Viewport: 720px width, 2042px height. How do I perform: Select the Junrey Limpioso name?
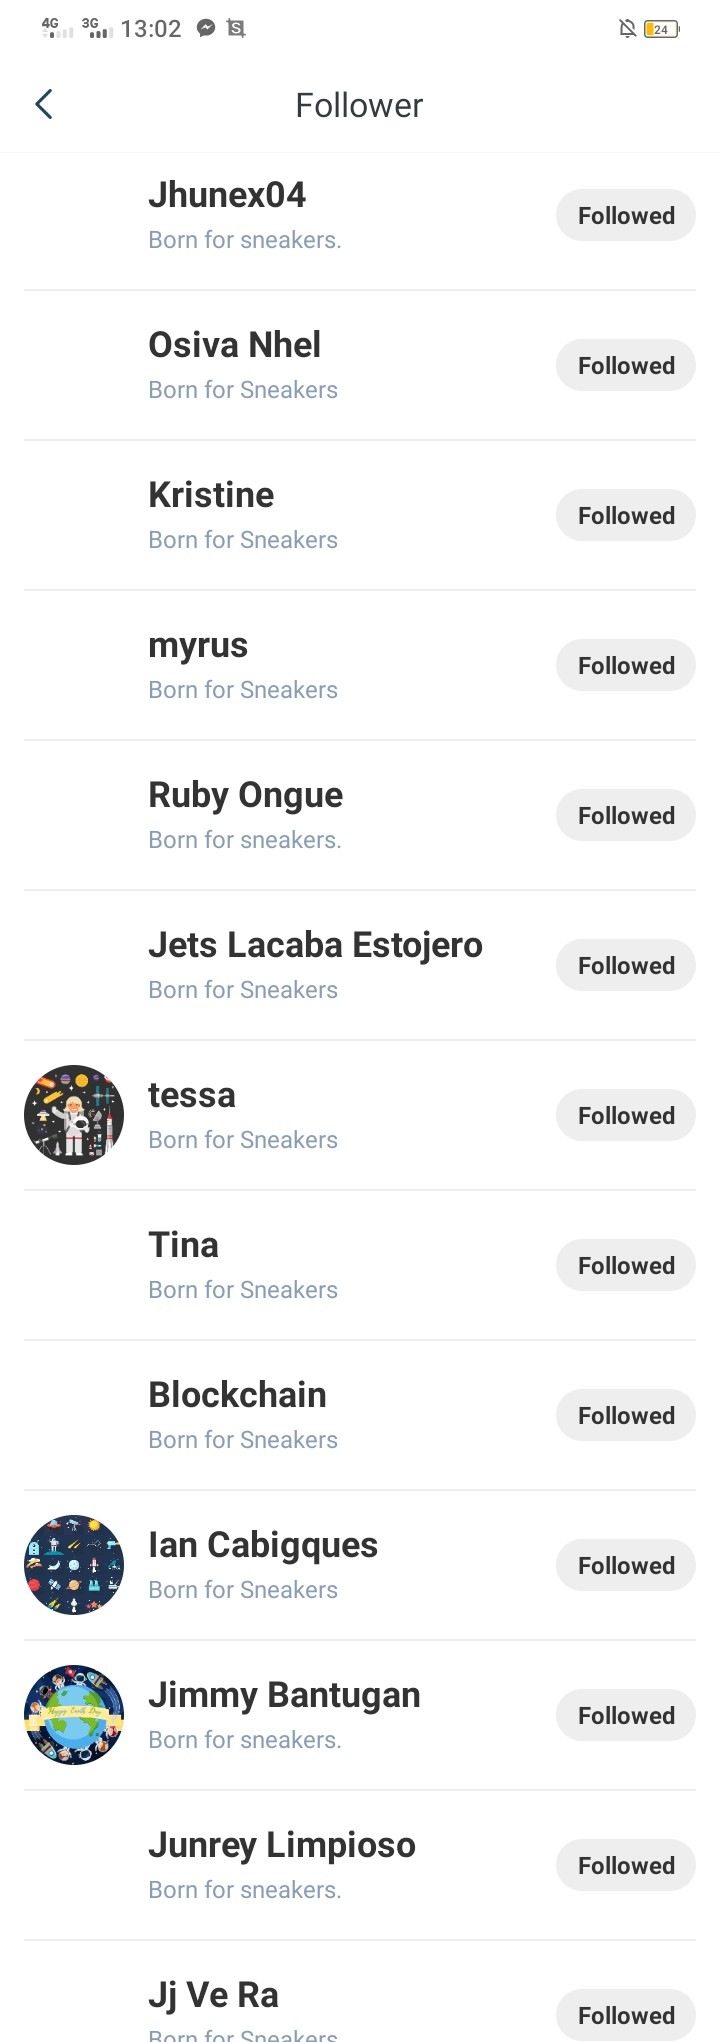point(282,1845)
